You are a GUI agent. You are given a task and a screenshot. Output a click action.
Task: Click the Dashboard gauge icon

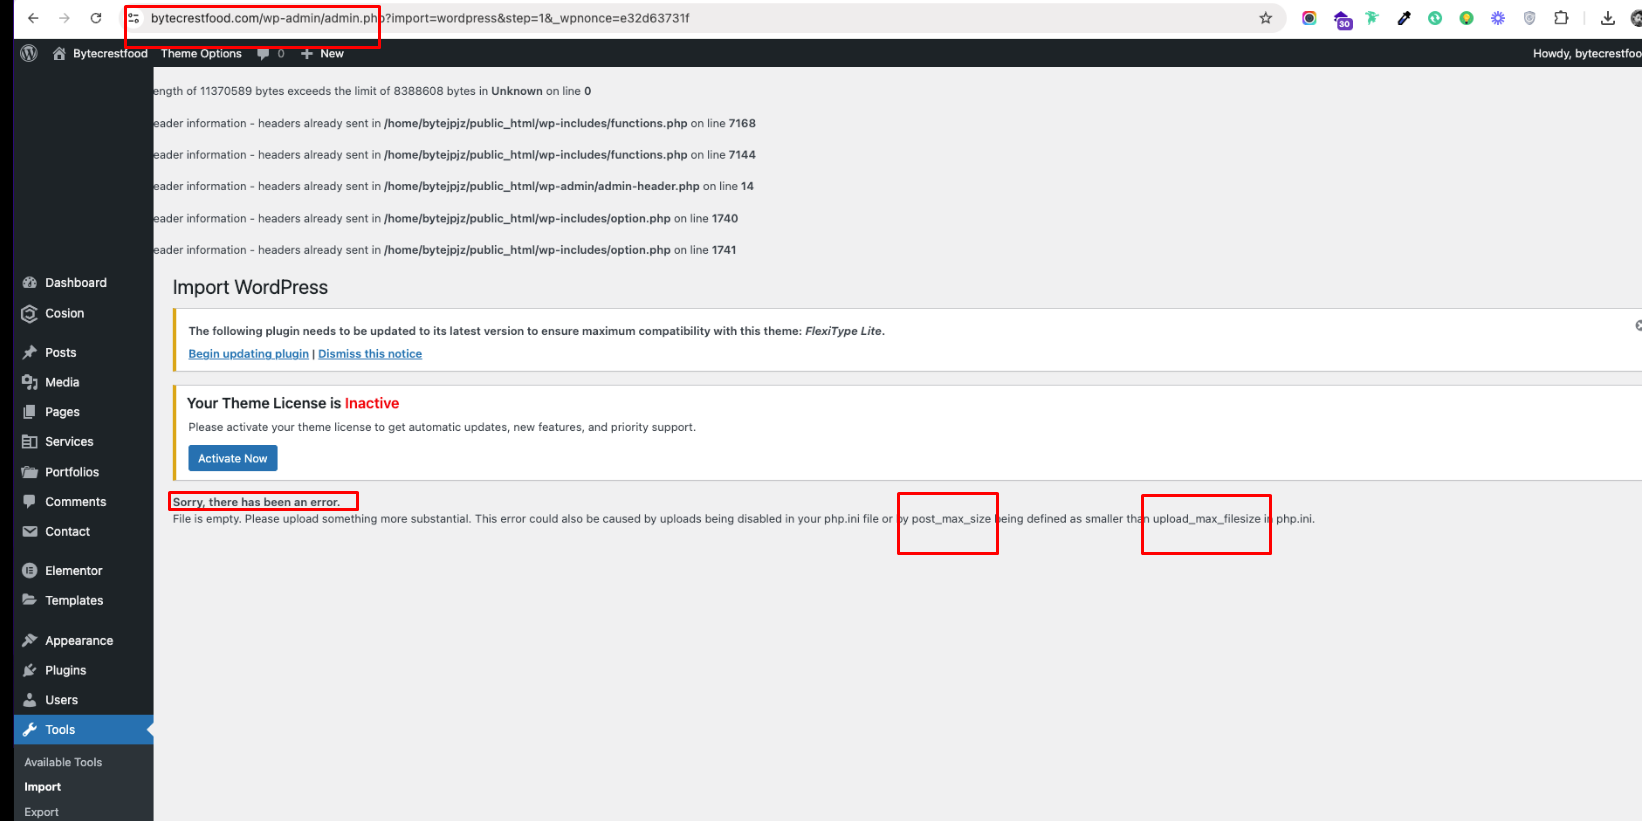pyautogui.click(x=30, y=283)
